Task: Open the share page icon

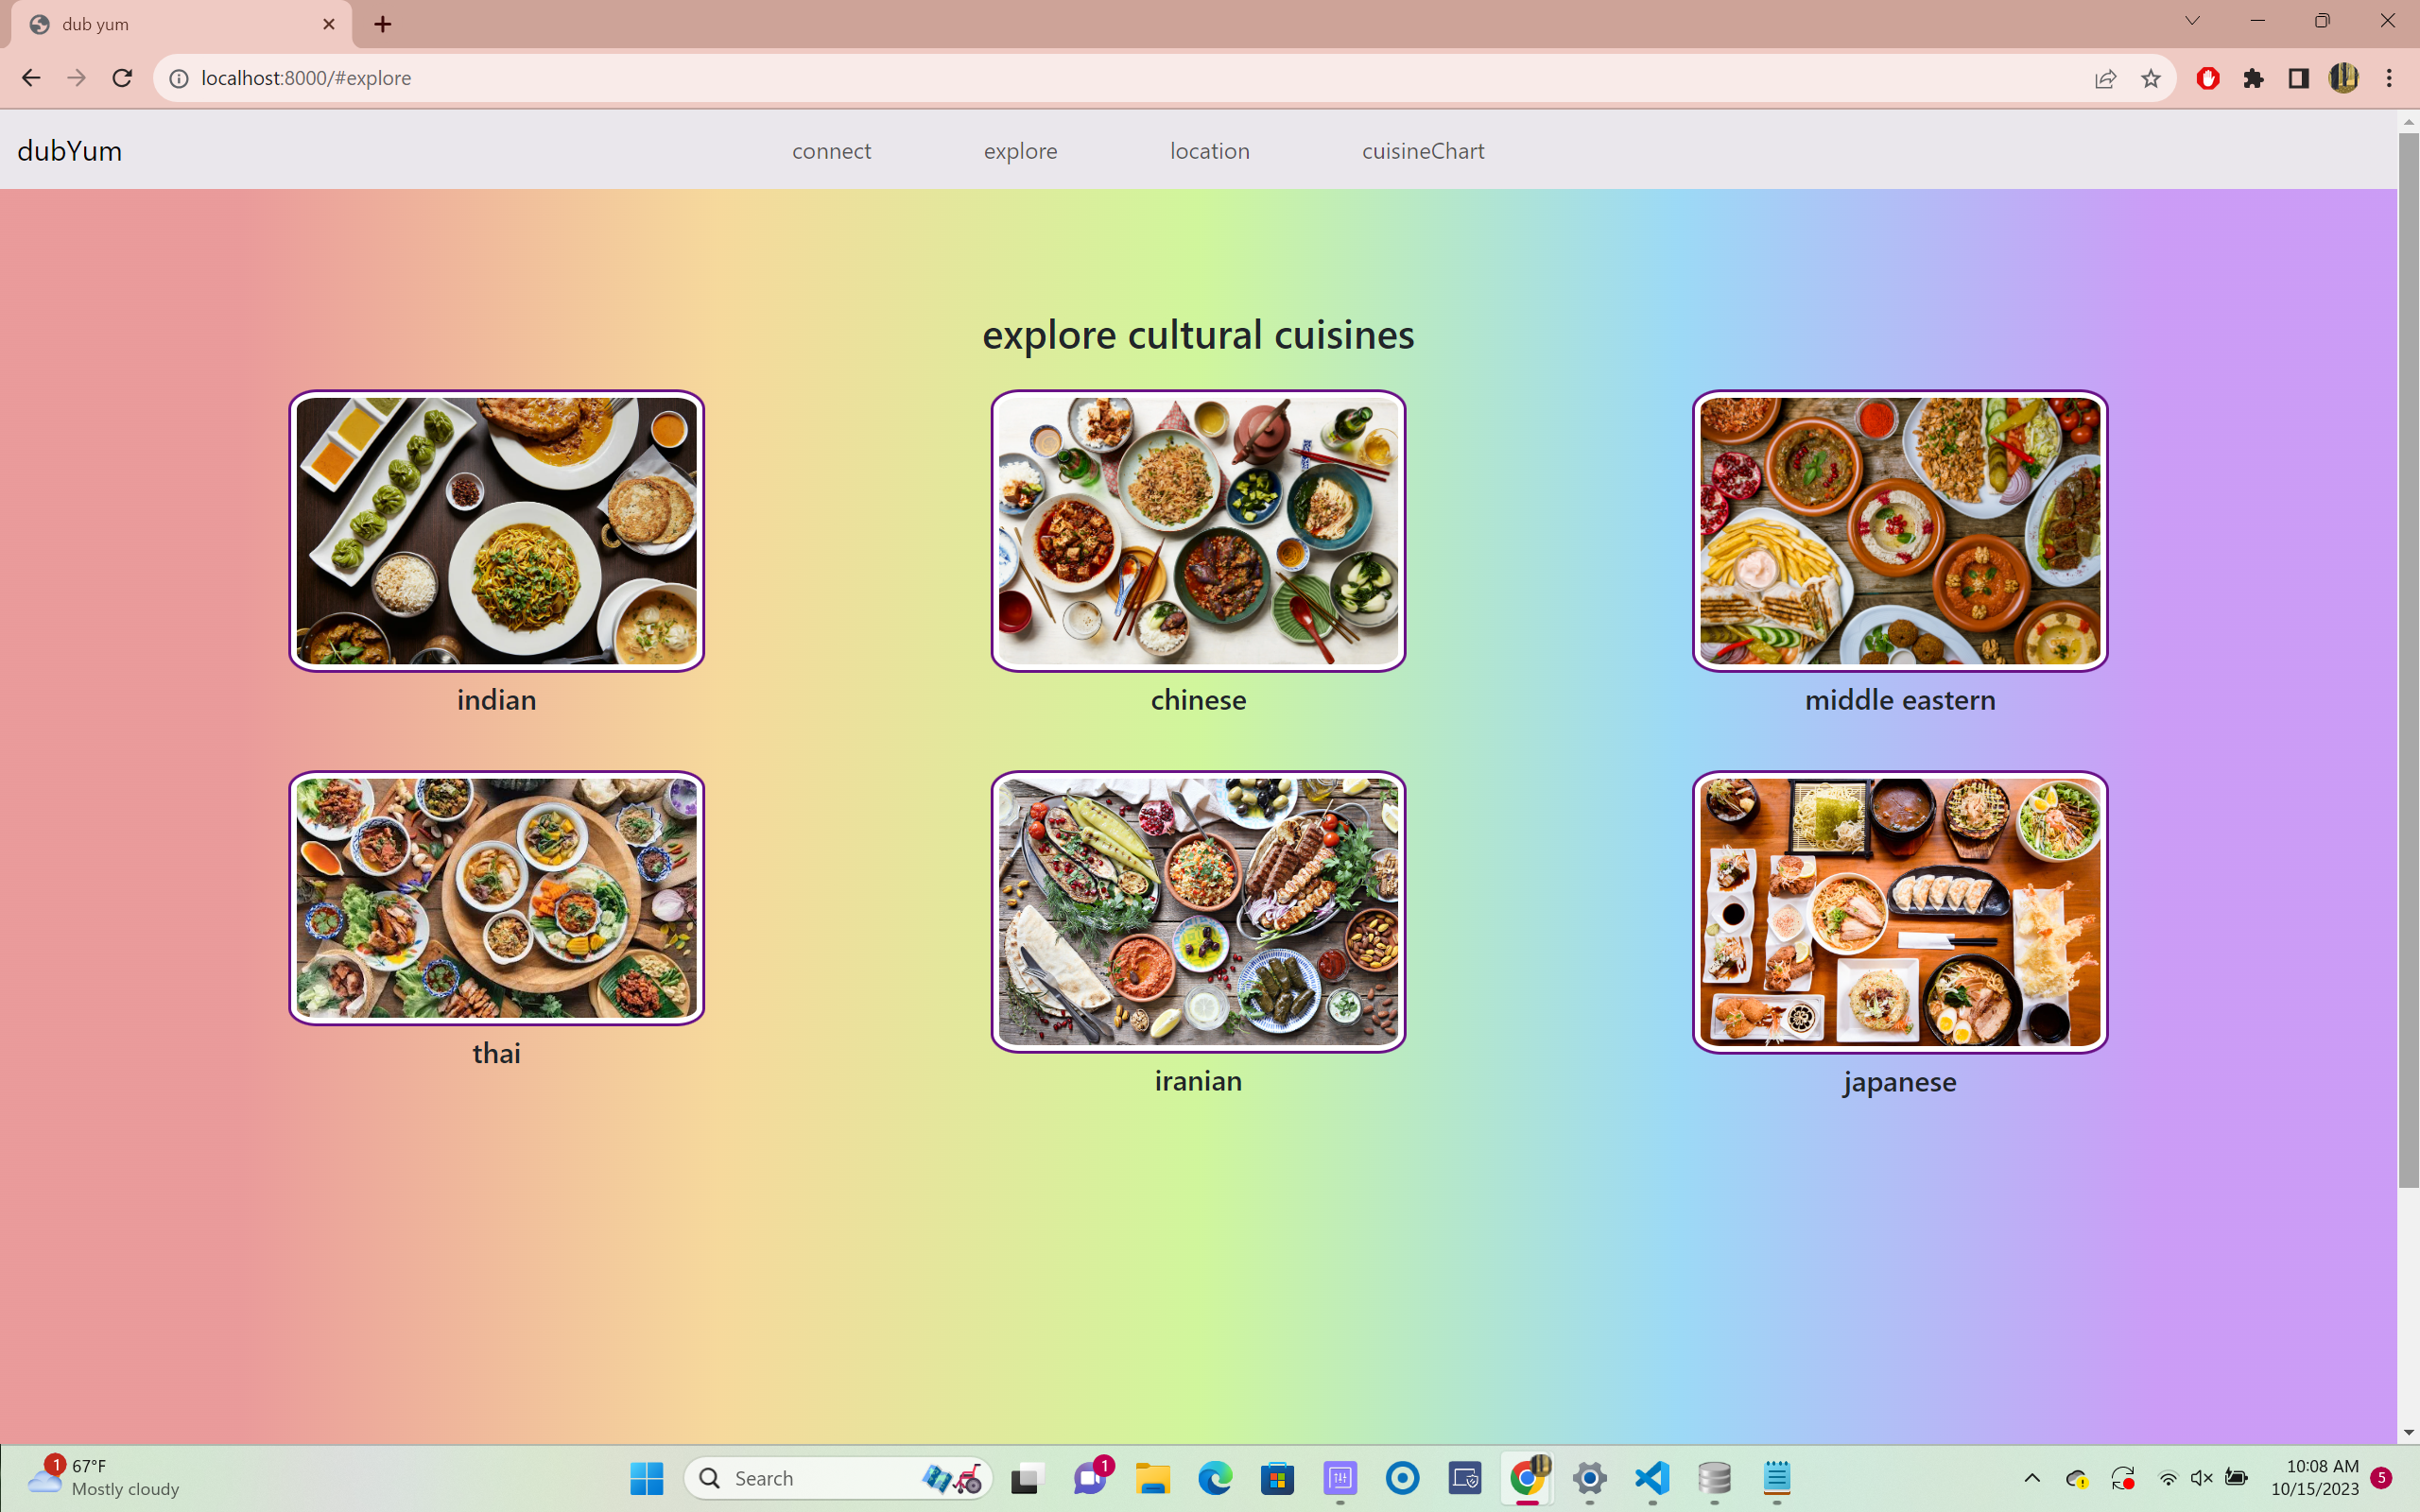Action: pyautogui.click(x=2105, y=78)
